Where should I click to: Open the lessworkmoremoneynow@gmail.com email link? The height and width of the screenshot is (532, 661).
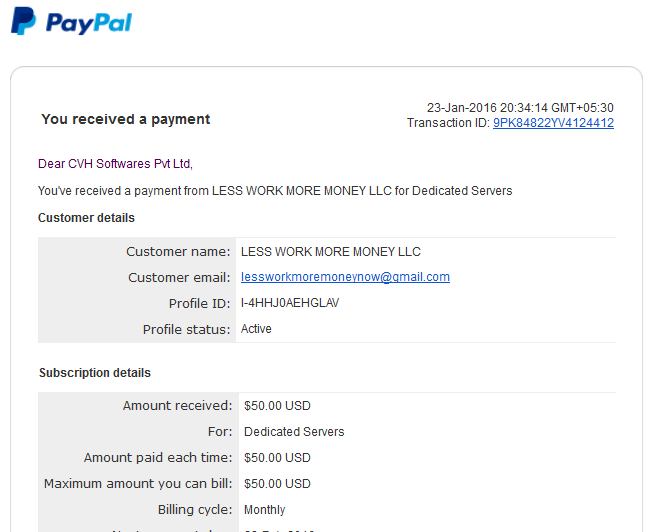coord(345,277)
